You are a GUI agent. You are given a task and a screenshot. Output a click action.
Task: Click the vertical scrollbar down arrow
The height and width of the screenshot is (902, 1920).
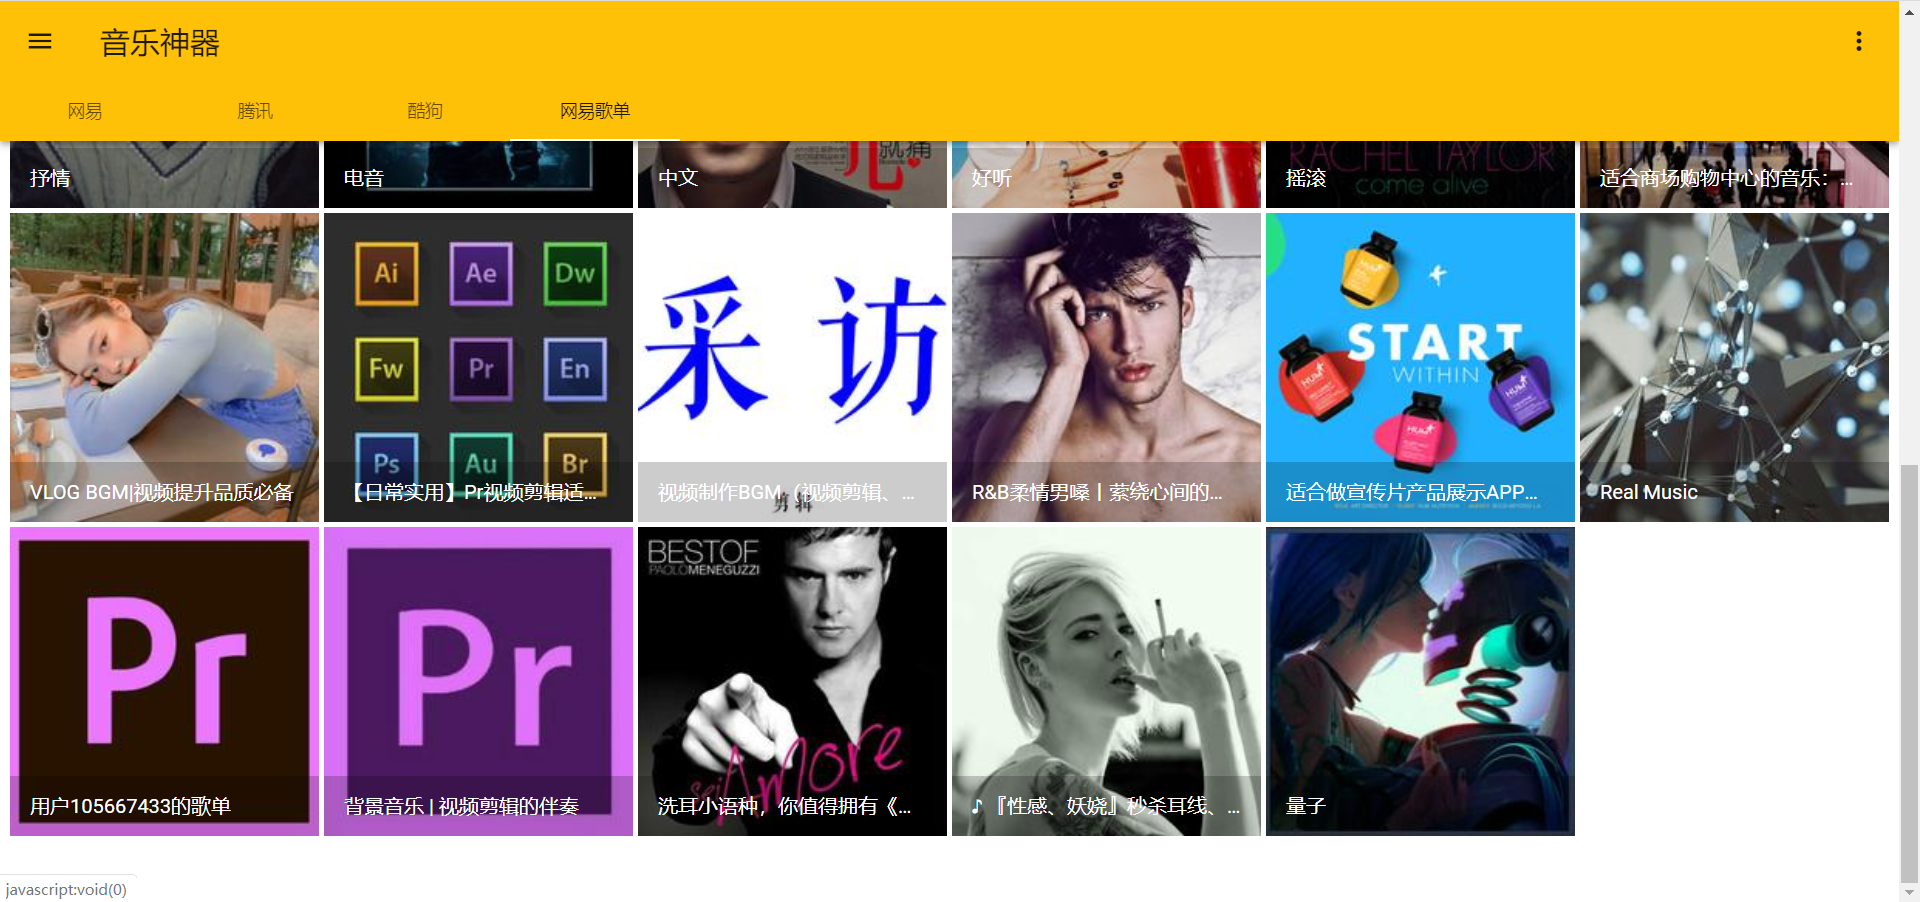click(1911, 893)
